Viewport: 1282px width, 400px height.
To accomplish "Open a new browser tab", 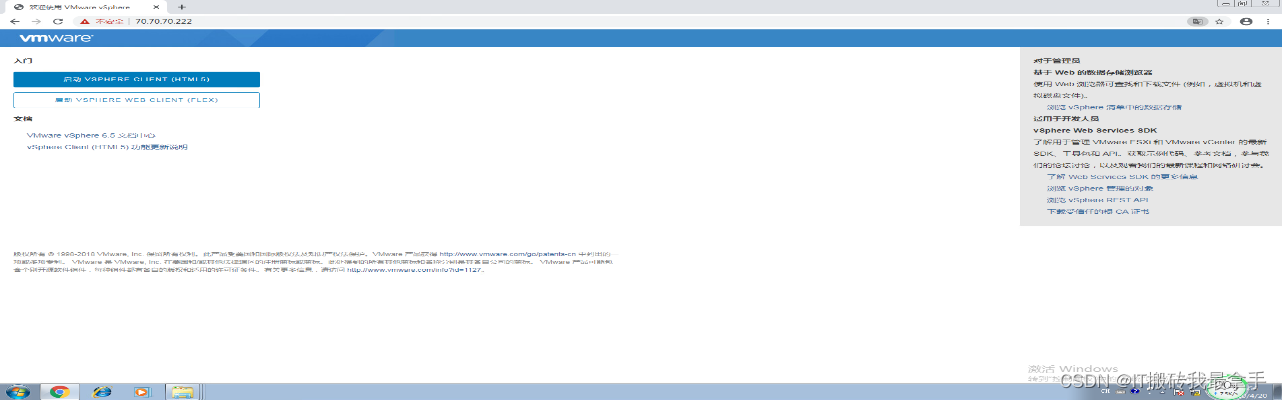I will (182, 6).
